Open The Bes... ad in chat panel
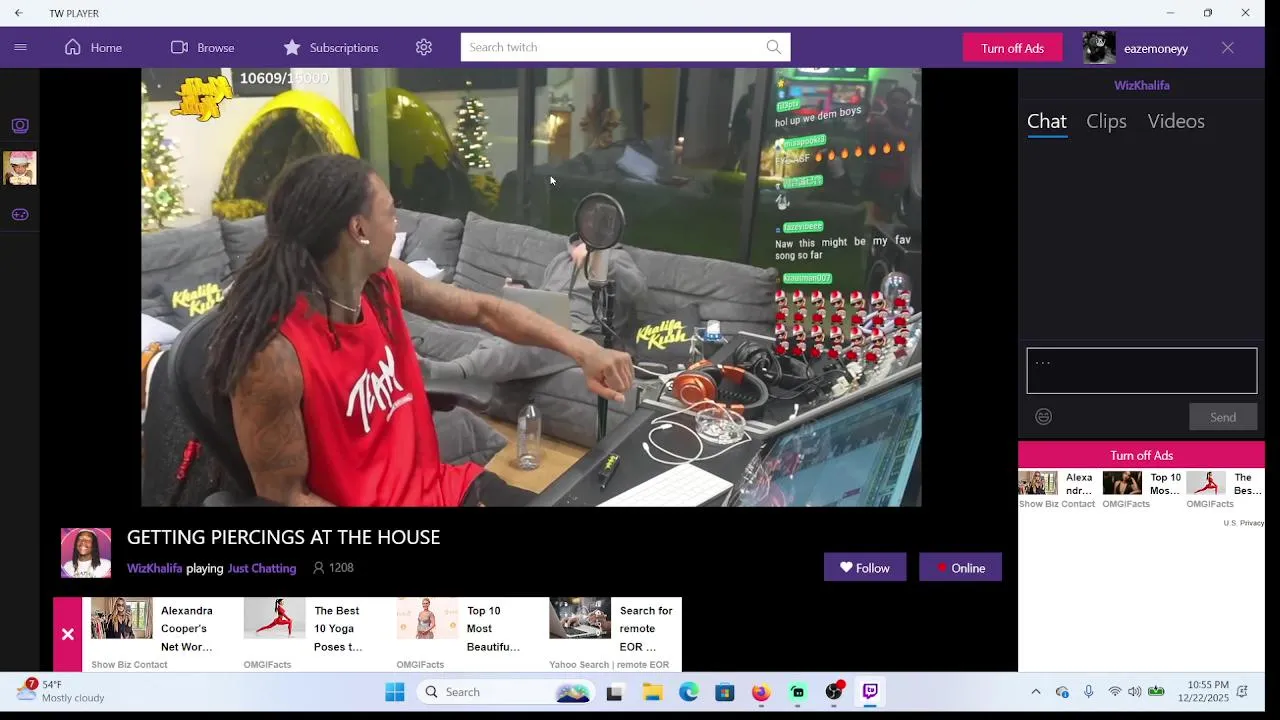The image size is (1280, 720). [x=1225, y=490]
